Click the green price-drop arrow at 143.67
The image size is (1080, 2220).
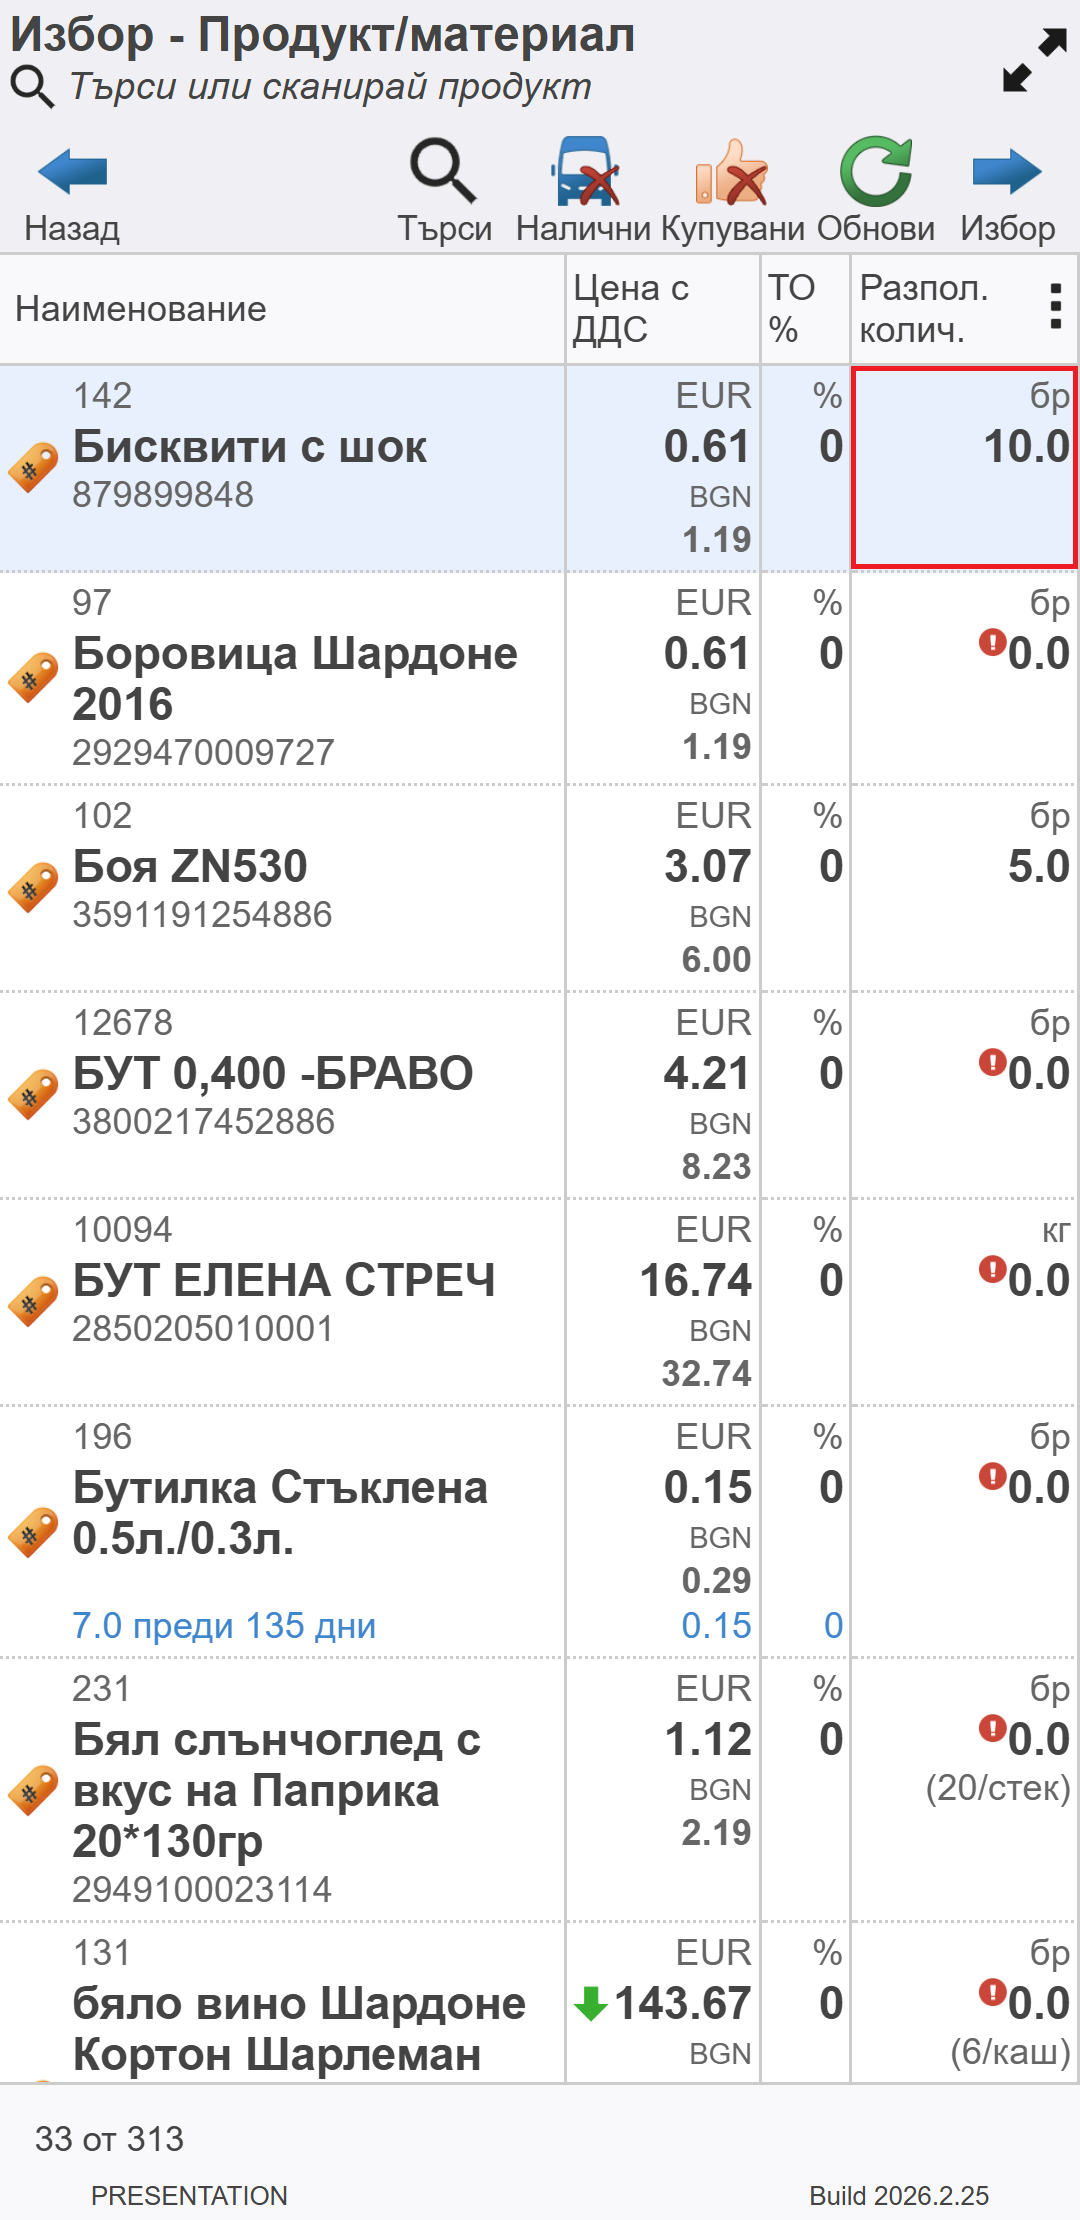(x=591, y=2003)
